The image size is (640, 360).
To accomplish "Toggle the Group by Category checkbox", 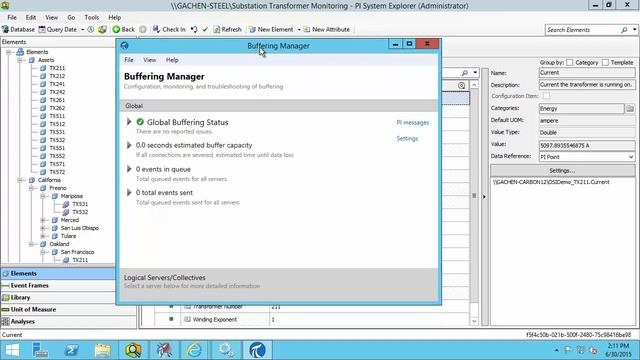I will click(x=570, y=62).
